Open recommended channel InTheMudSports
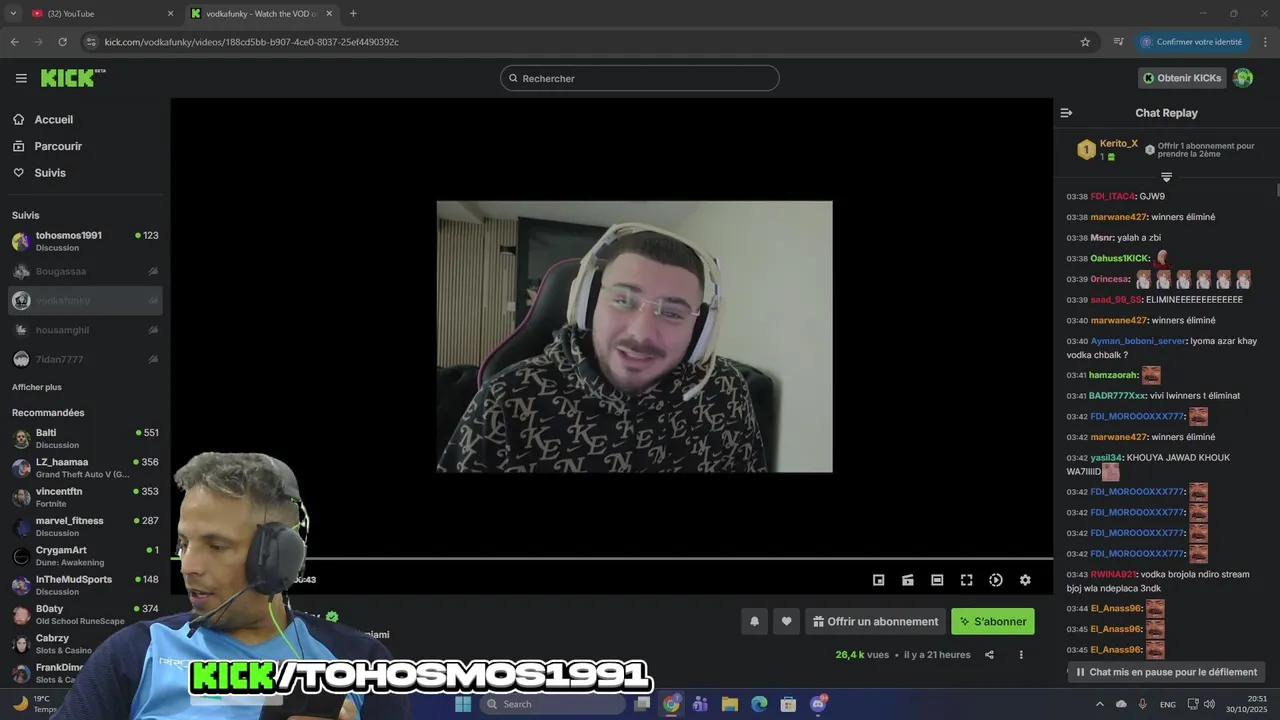Viewport: 1280px width, 720px height. 85,585
